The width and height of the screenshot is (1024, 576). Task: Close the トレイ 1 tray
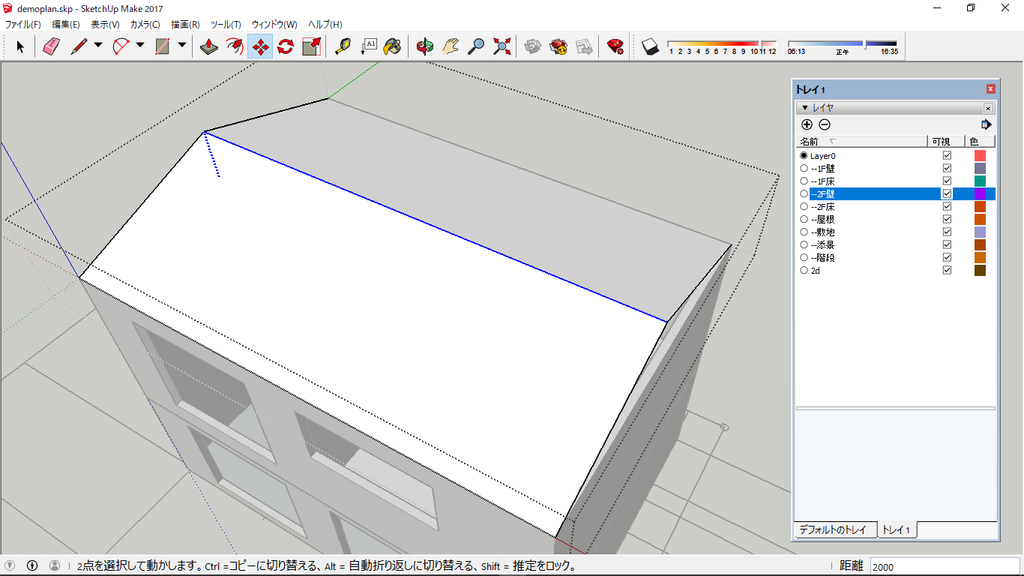tap(991, 89)
